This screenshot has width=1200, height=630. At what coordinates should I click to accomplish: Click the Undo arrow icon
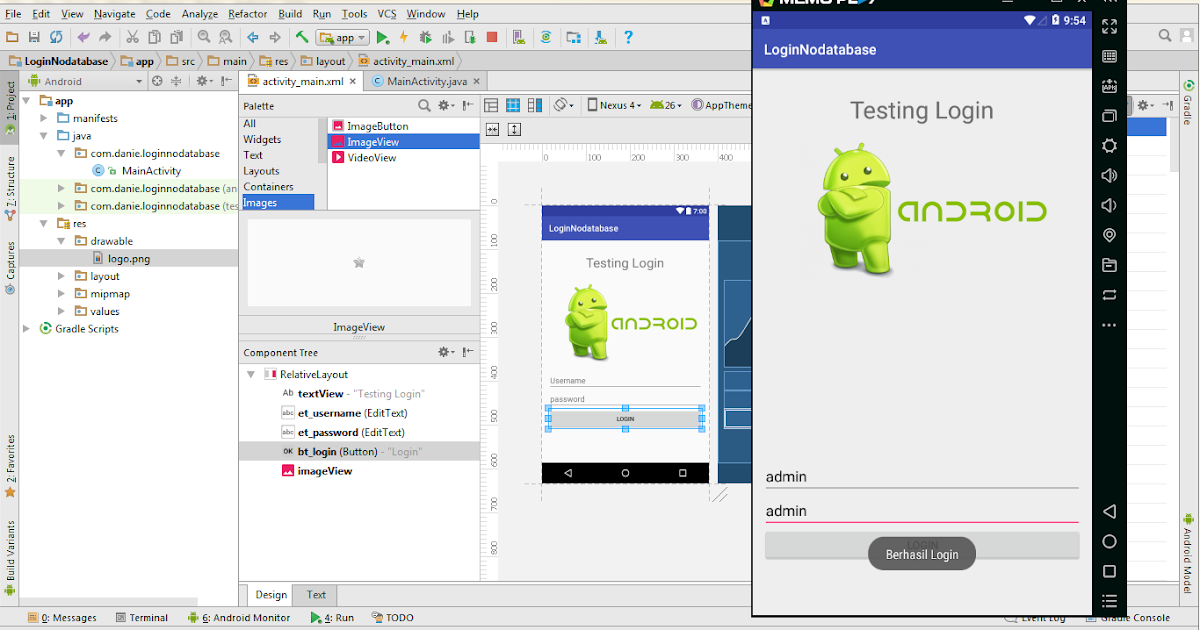click(83, 37)
